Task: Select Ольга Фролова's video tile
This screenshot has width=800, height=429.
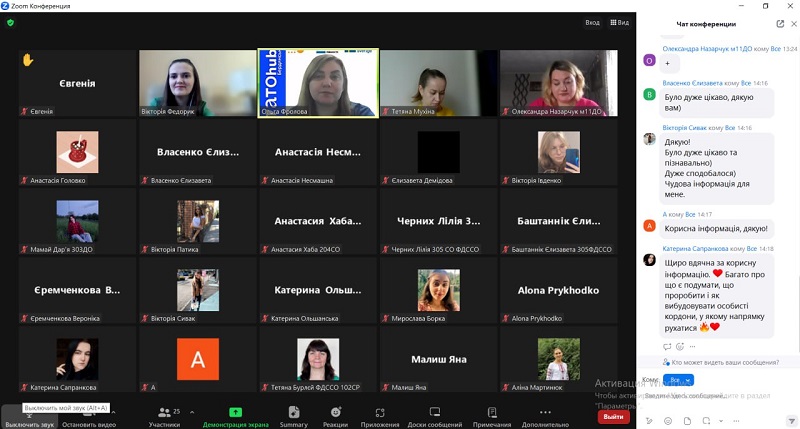Action: point(318,84)
